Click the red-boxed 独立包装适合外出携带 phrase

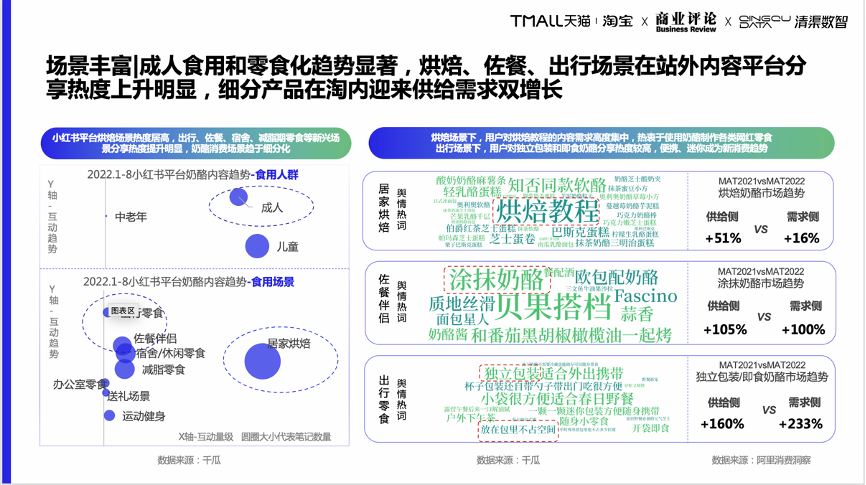click(553, 373)
